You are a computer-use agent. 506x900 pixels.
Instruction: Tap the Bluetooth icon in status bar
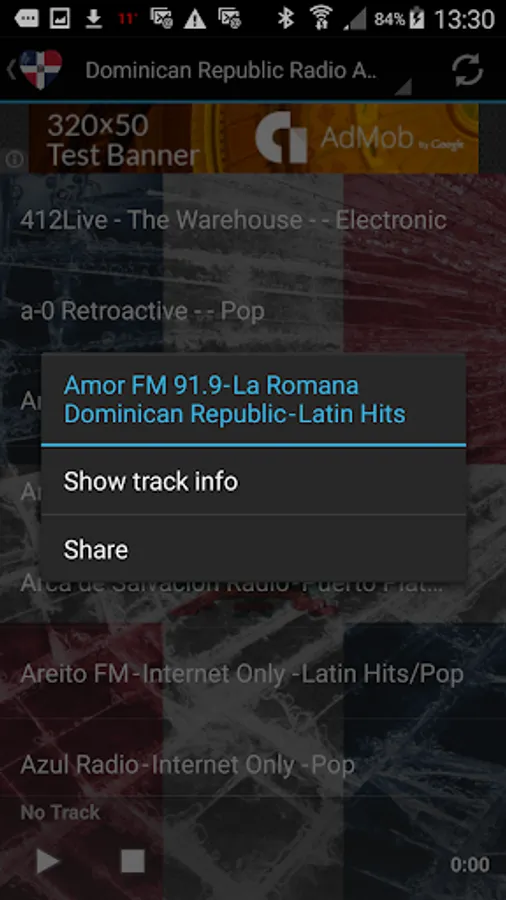pos(286,20)
